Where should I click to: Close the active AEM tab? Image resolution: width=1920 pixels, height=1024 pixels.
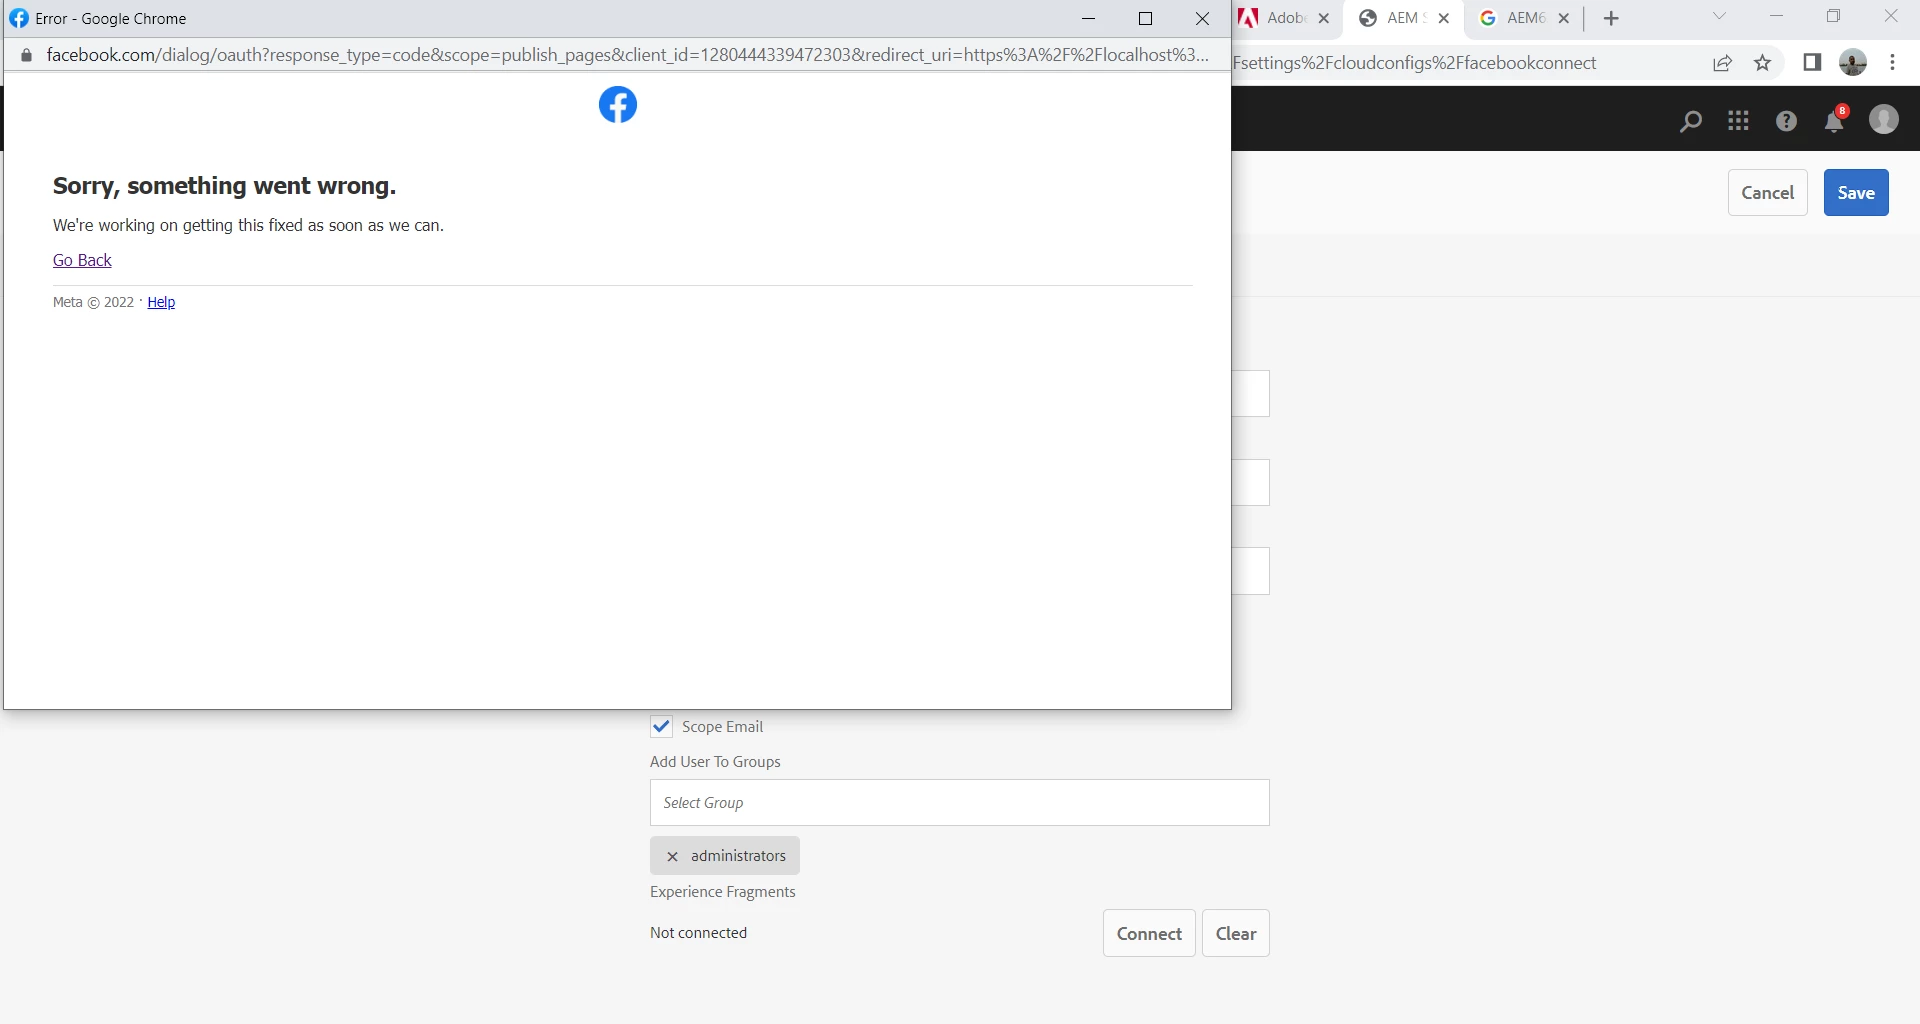[x=1444, y=19]
